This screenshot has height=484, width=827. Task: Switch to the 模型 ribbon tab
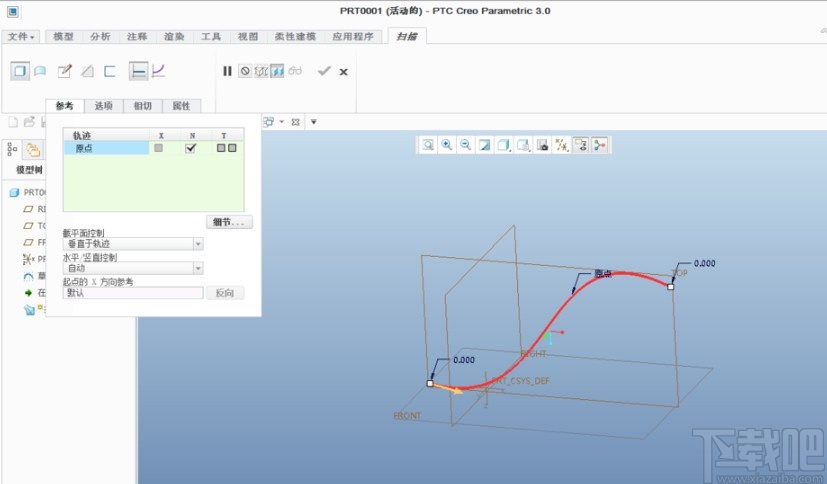[63, 36]
